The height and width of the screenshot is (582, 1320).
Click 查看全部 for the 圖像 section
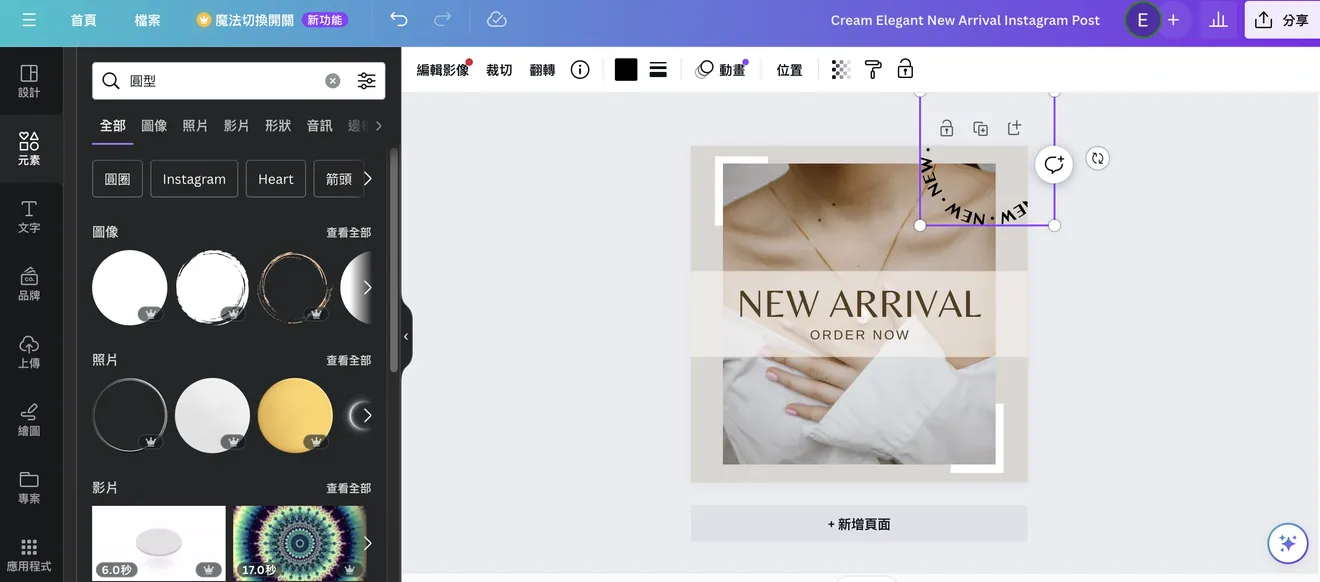click(348, 232)
